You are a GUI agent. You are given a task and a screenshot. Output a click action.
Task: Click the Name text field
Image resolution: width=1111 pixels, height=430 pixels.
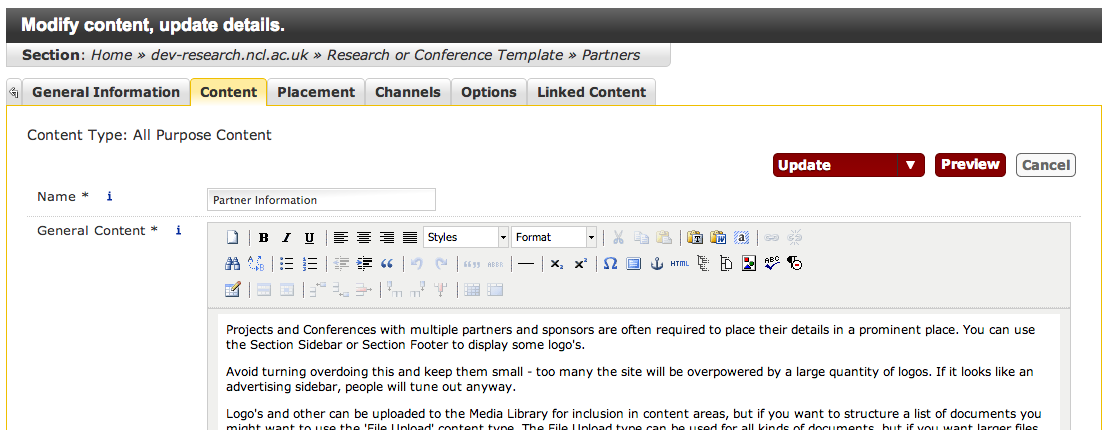(321, 200)
